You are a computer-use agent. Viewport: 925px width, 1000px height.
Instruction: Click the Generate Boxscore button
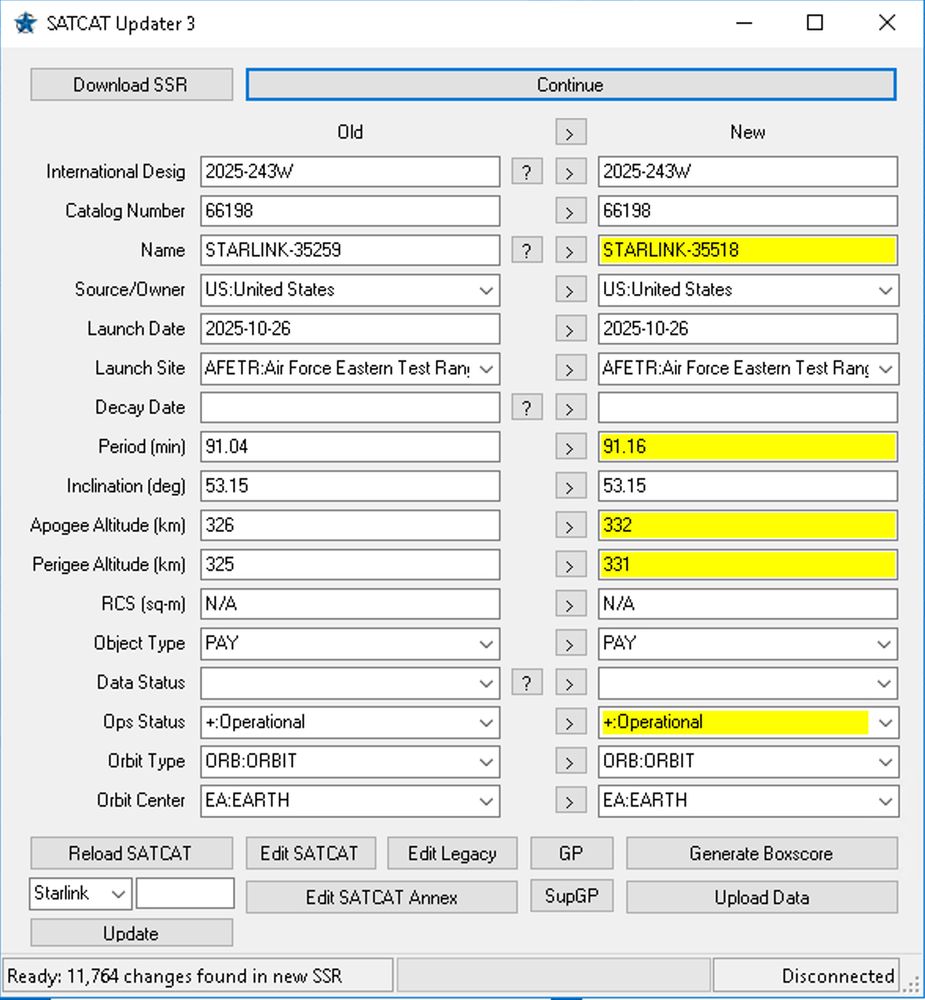pyautogui.click(x=762, y=853)
